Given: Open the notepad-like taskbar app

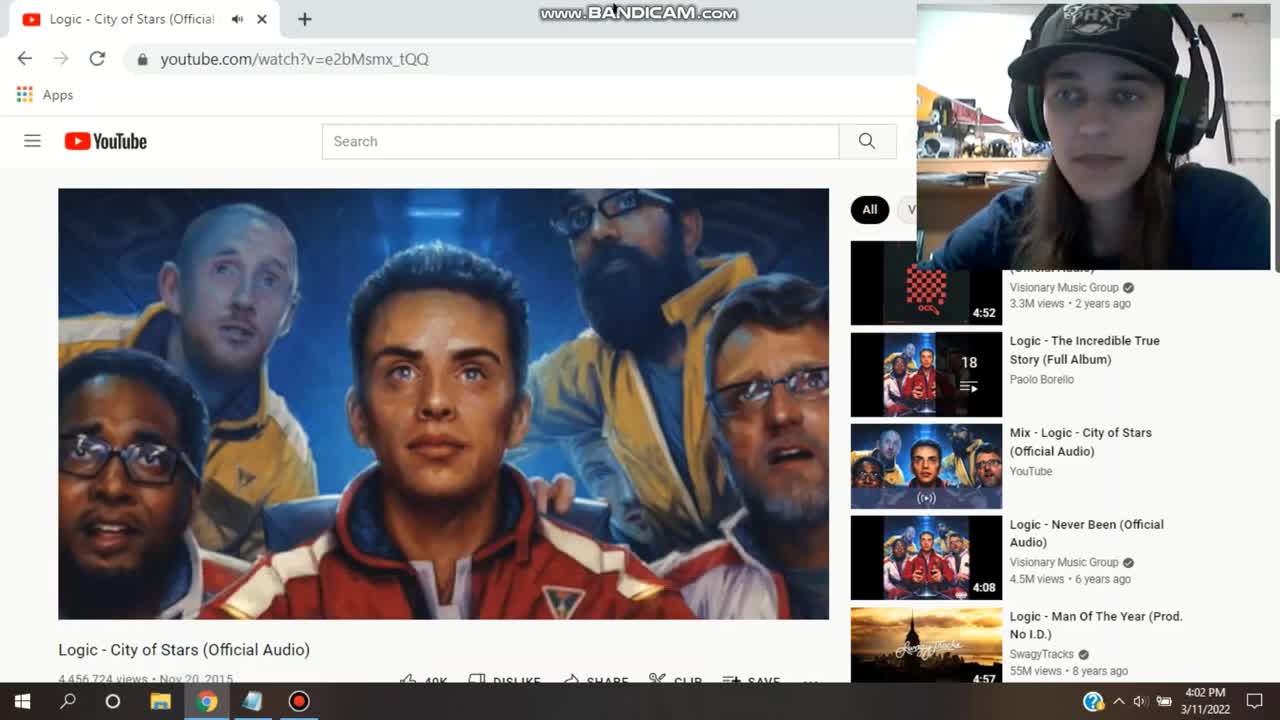Looking at the screenshot, I should pos(252,701).
